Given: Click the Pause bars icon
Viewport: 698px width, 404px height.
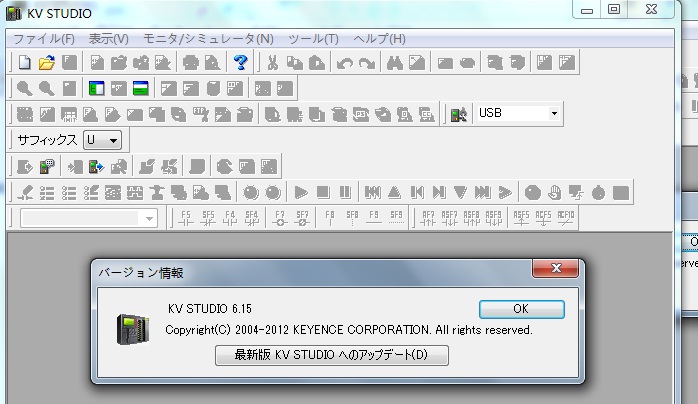Looking at the screenshot, I should 345,193.
